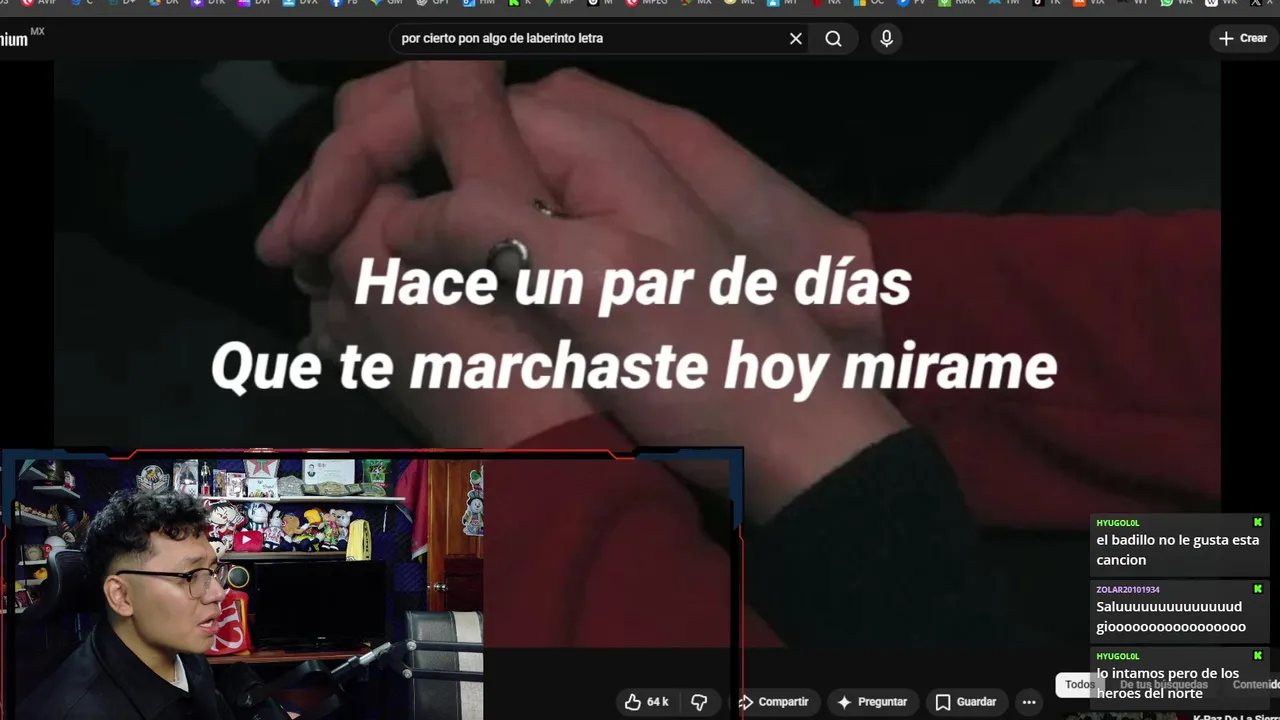Dislike the video
The image size is (1280, 720).
tap(700, 702)
